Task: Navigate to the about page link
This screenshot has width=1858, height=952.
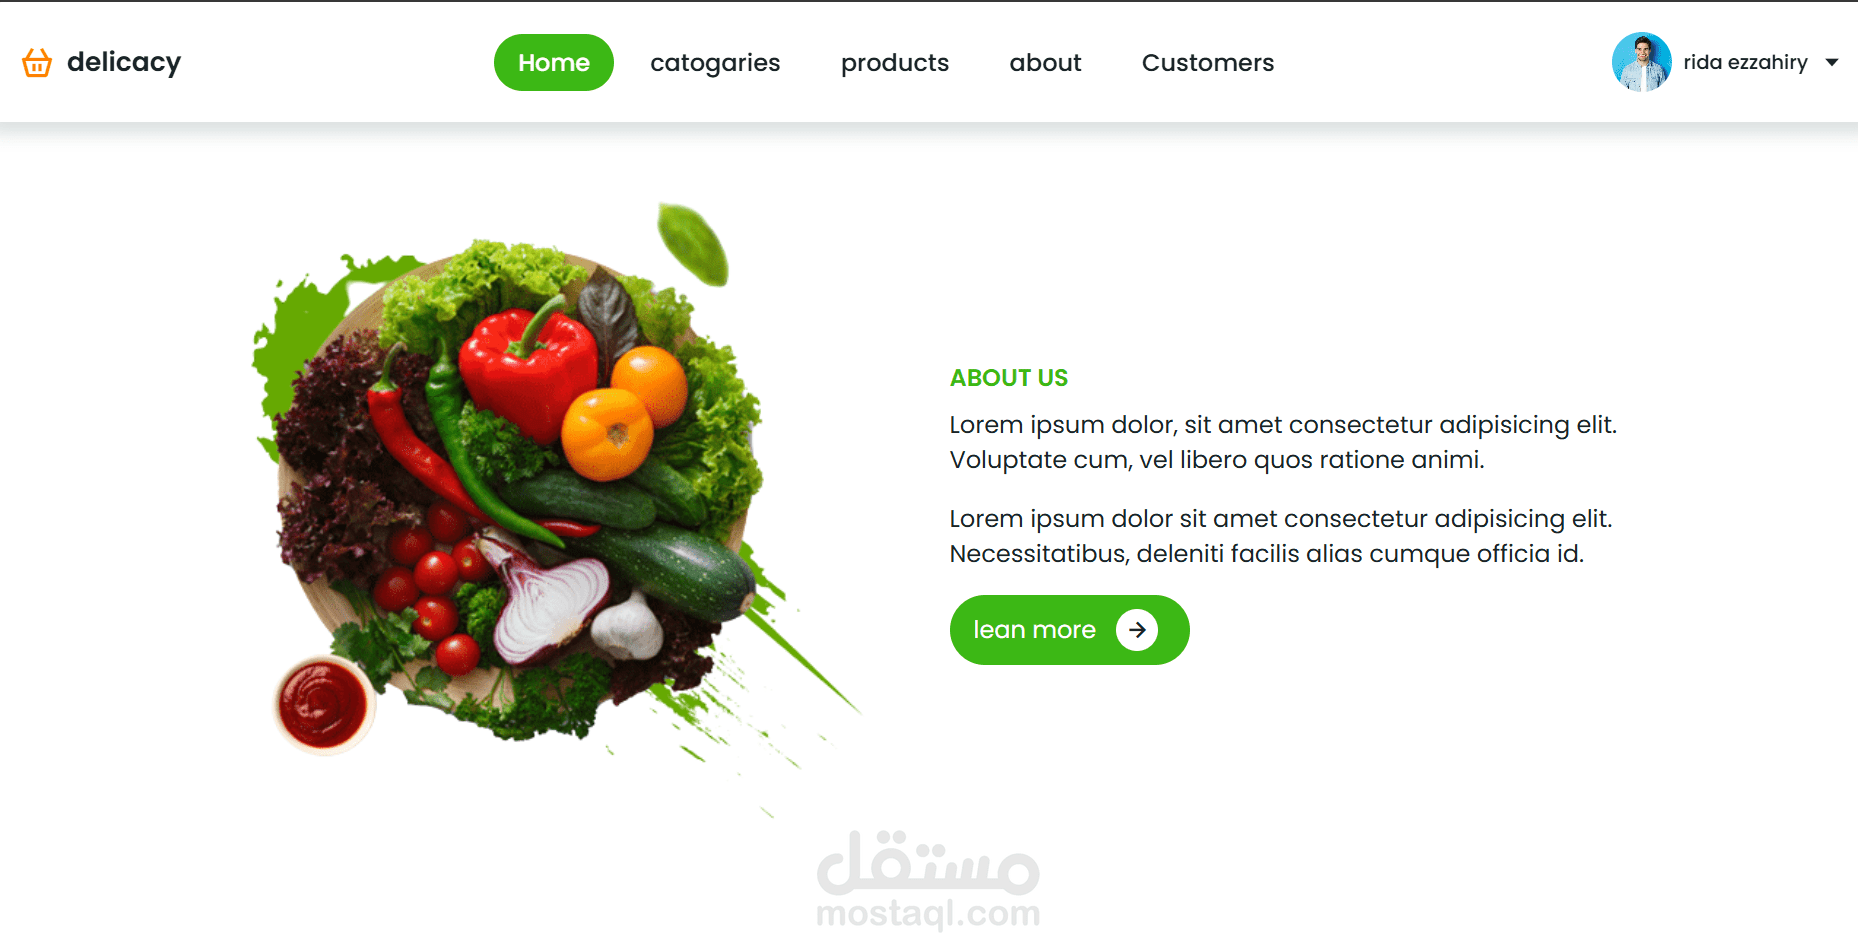Action: [1045, 63]
